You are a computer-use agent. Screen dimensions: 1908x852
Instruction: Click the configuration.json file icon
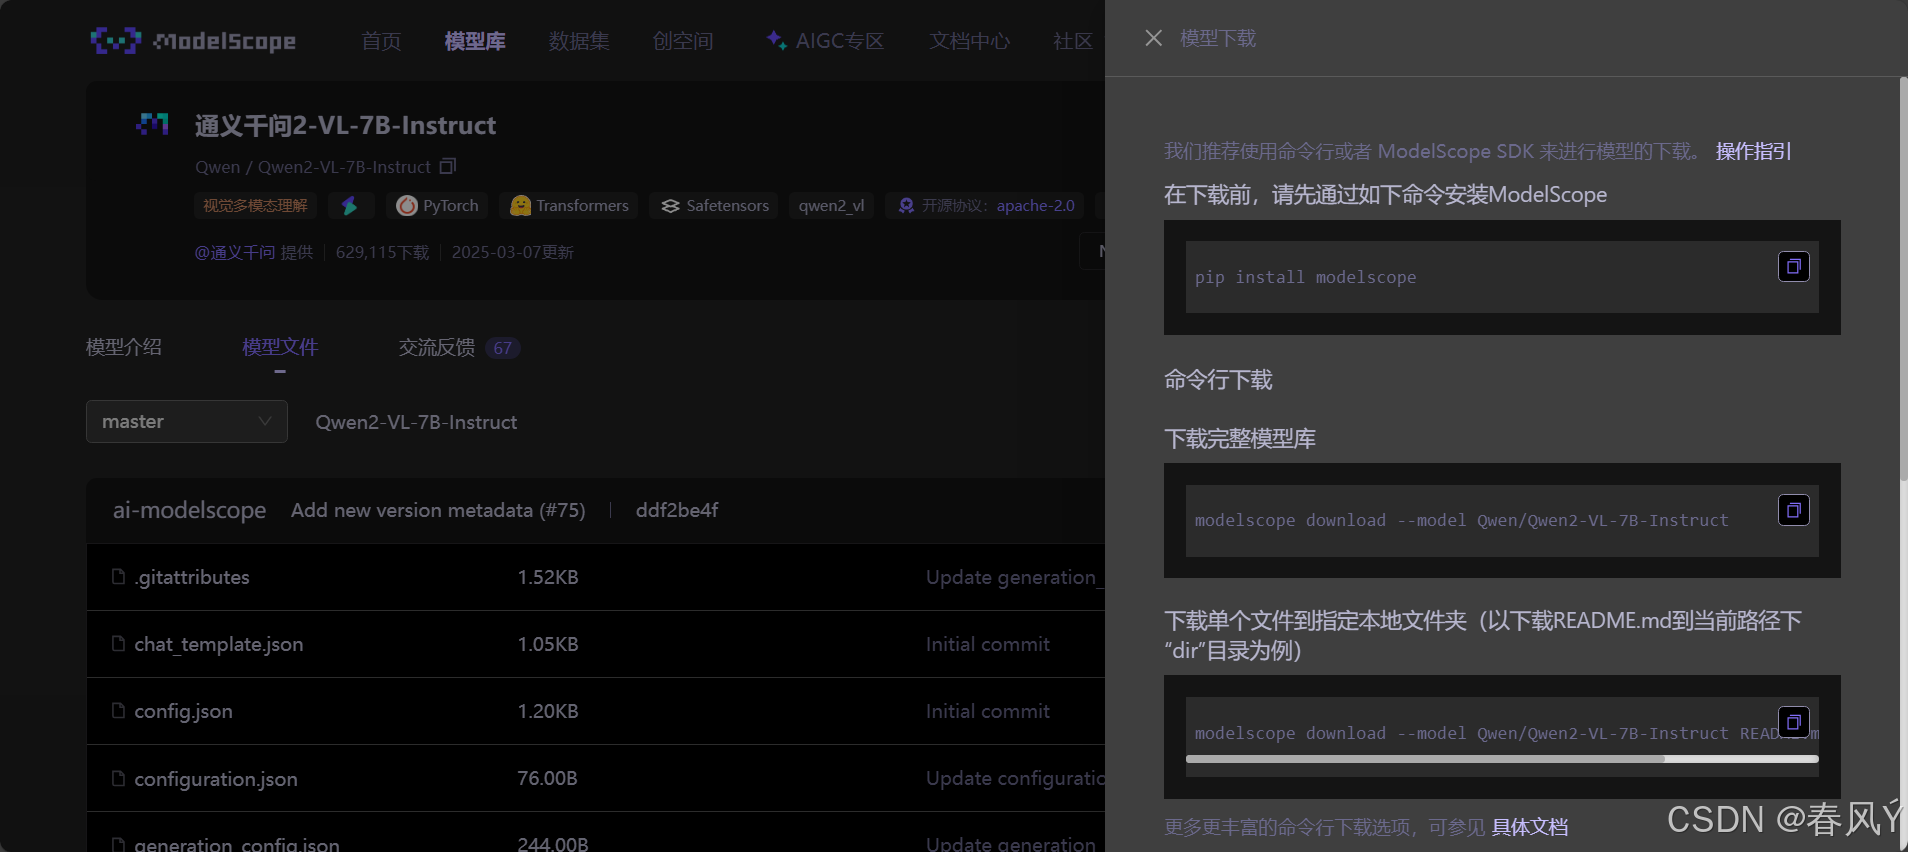119,778
